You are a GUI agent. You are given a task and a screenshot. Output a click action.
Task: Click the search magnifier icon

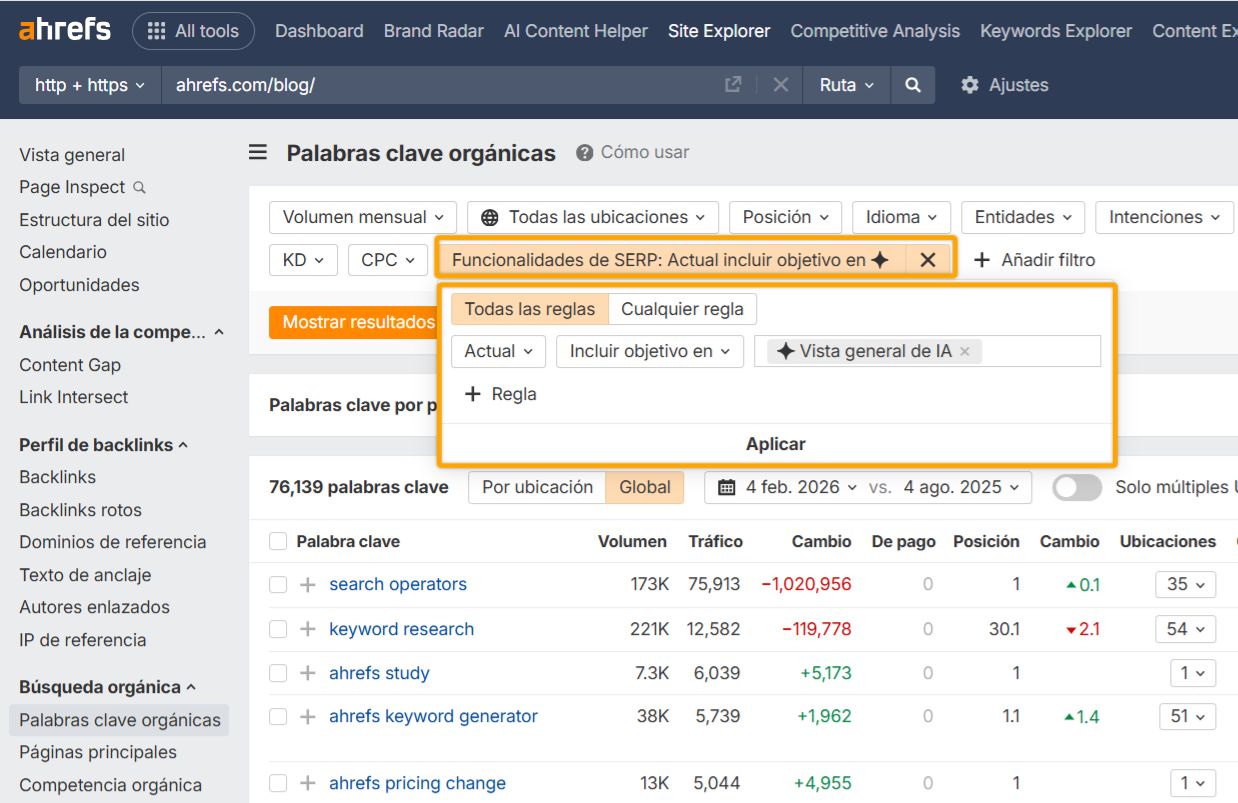tap(912, 85)
